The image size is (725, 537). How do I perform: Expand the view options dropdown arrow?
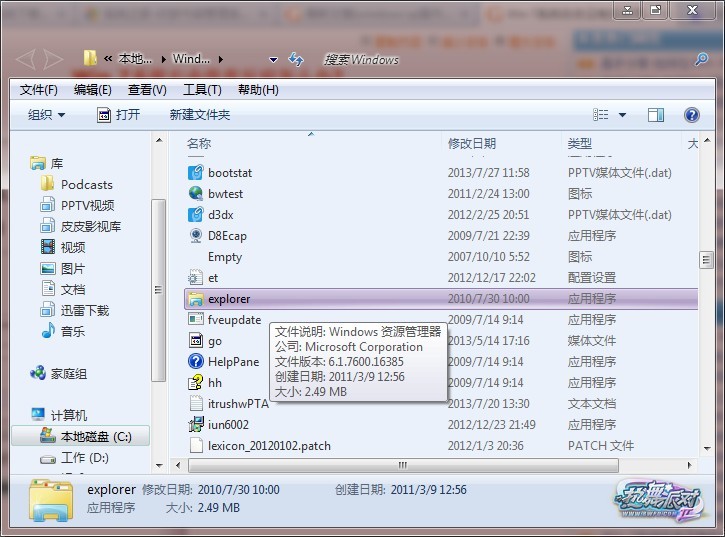point(622,115)
